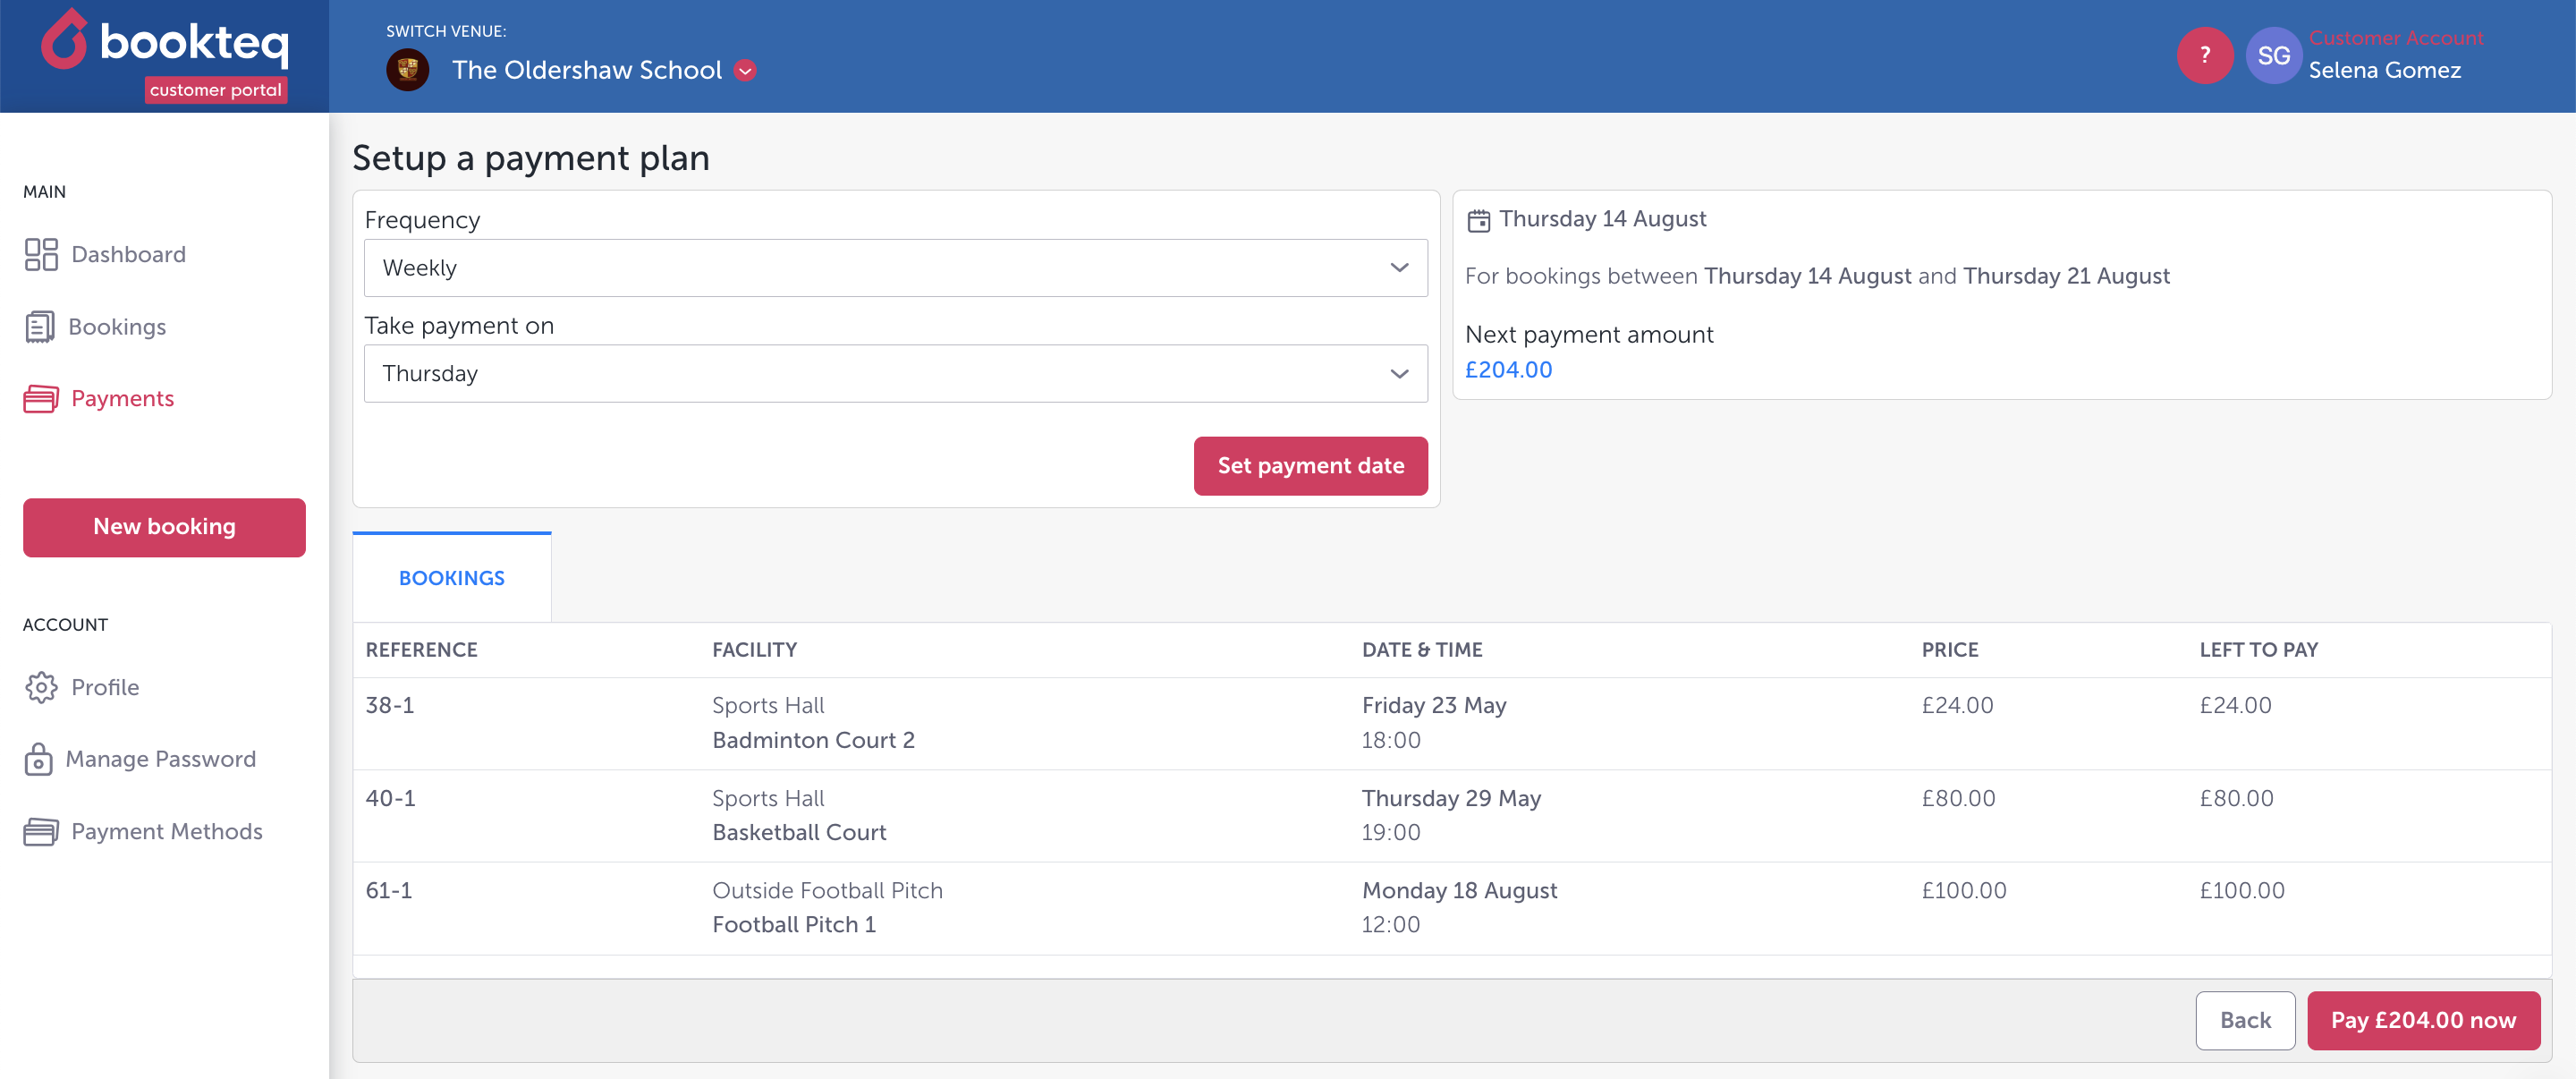Click the Back button
Screen dimensions: 2576x1079
click(x=2244, y=1020)
